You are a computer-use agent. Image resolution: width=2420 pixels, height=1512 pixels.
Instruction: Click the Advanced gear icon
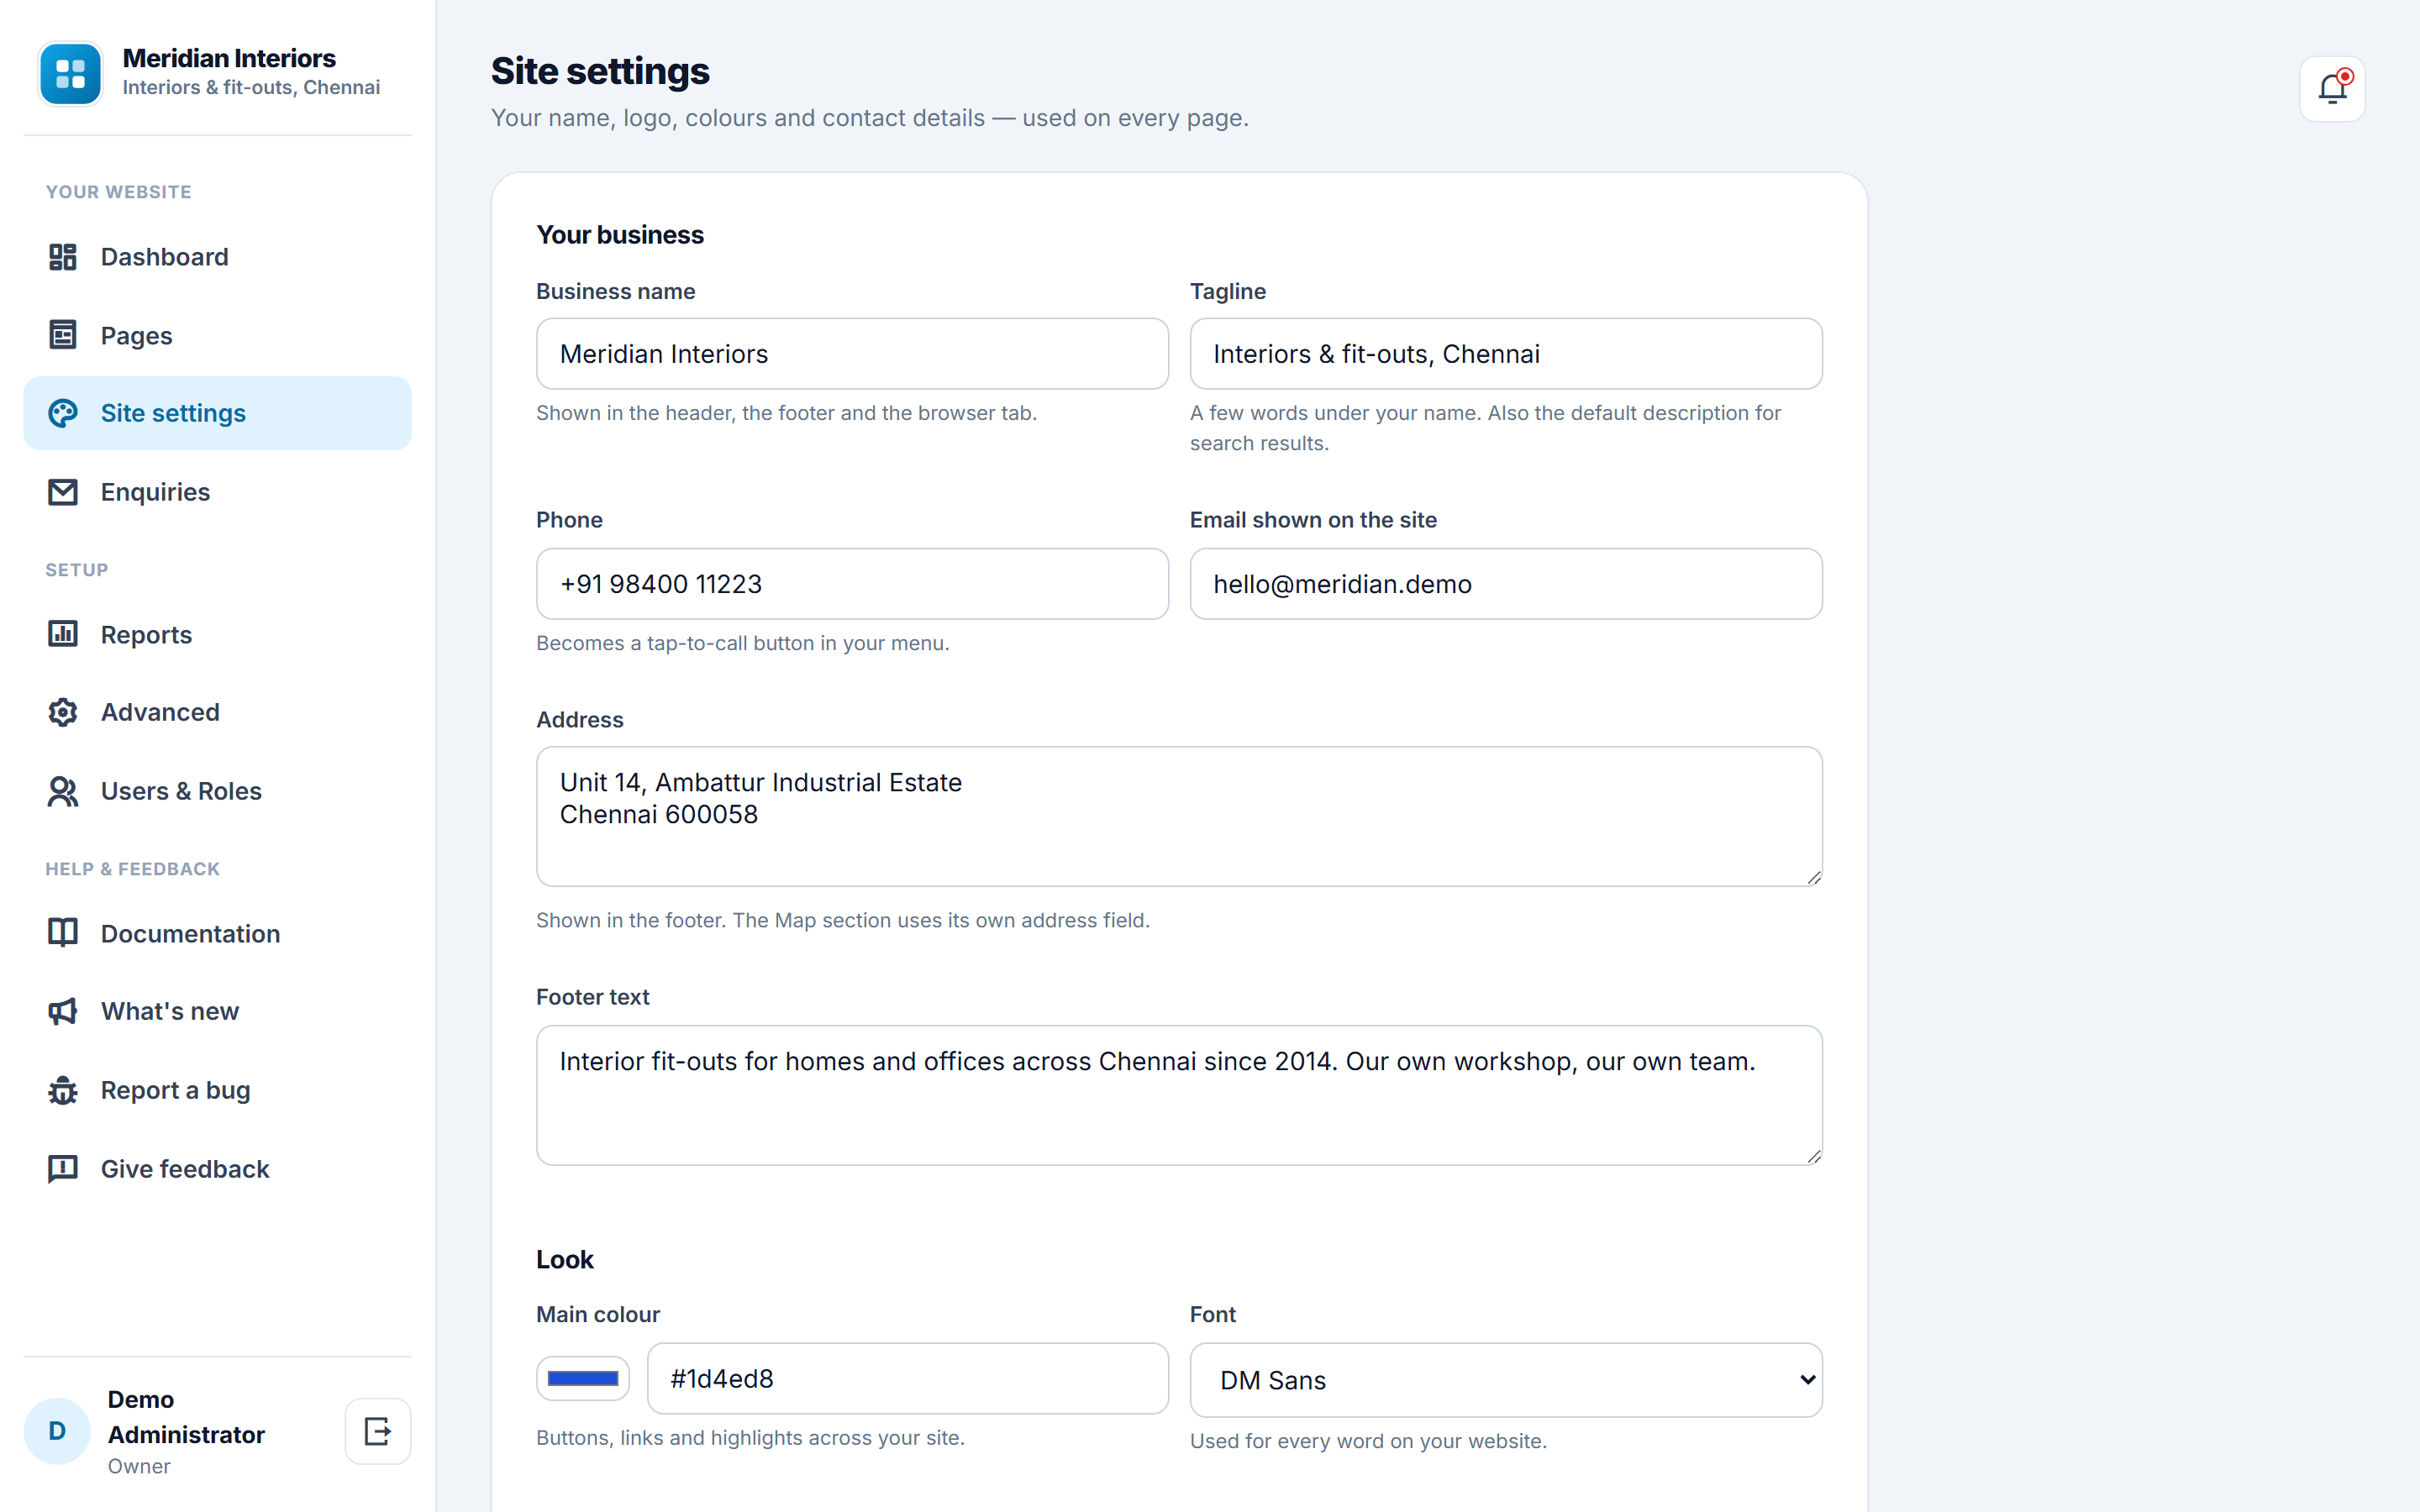63,712
